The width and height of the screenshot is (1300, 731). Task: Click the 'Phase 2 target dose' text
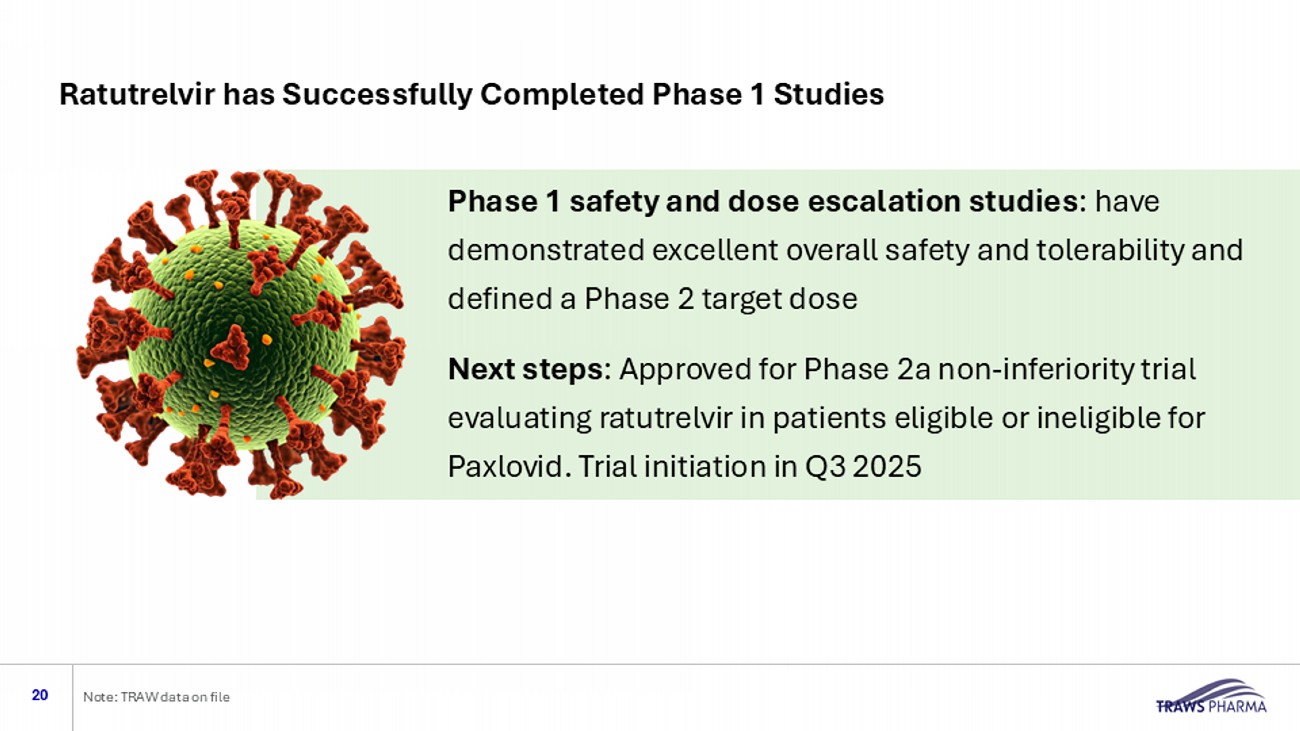pyautogui.click(x=714, y=299)
